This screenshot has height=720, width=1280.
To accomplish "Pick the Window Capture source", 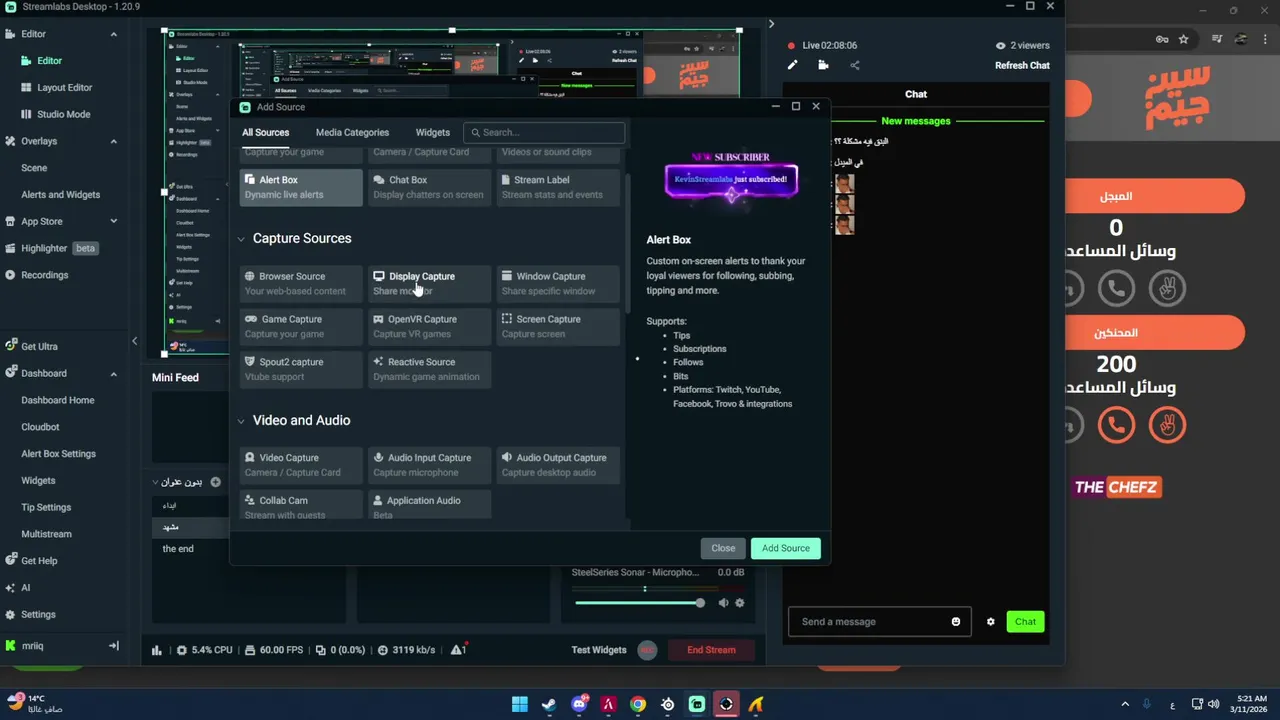I will tap(558, 283).
